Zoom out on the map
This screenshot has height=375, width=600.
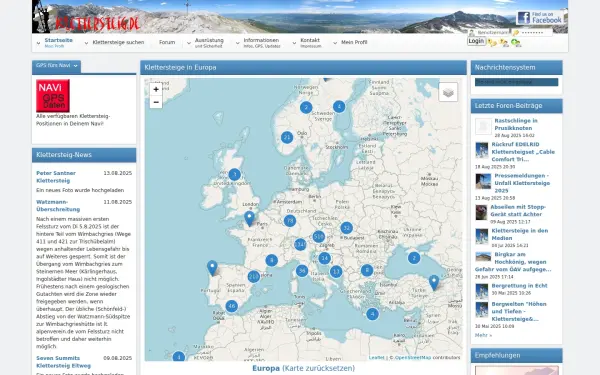point(156,102)
